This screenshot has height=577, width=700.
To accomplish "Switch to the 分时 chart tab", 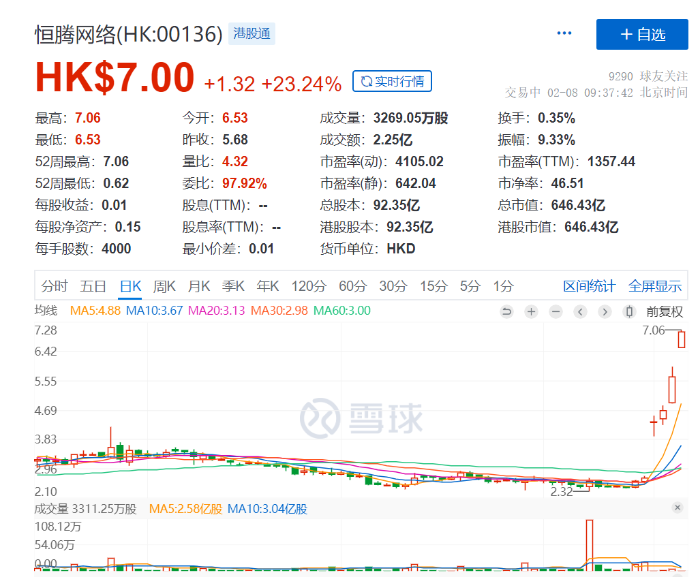I will 54,286.
